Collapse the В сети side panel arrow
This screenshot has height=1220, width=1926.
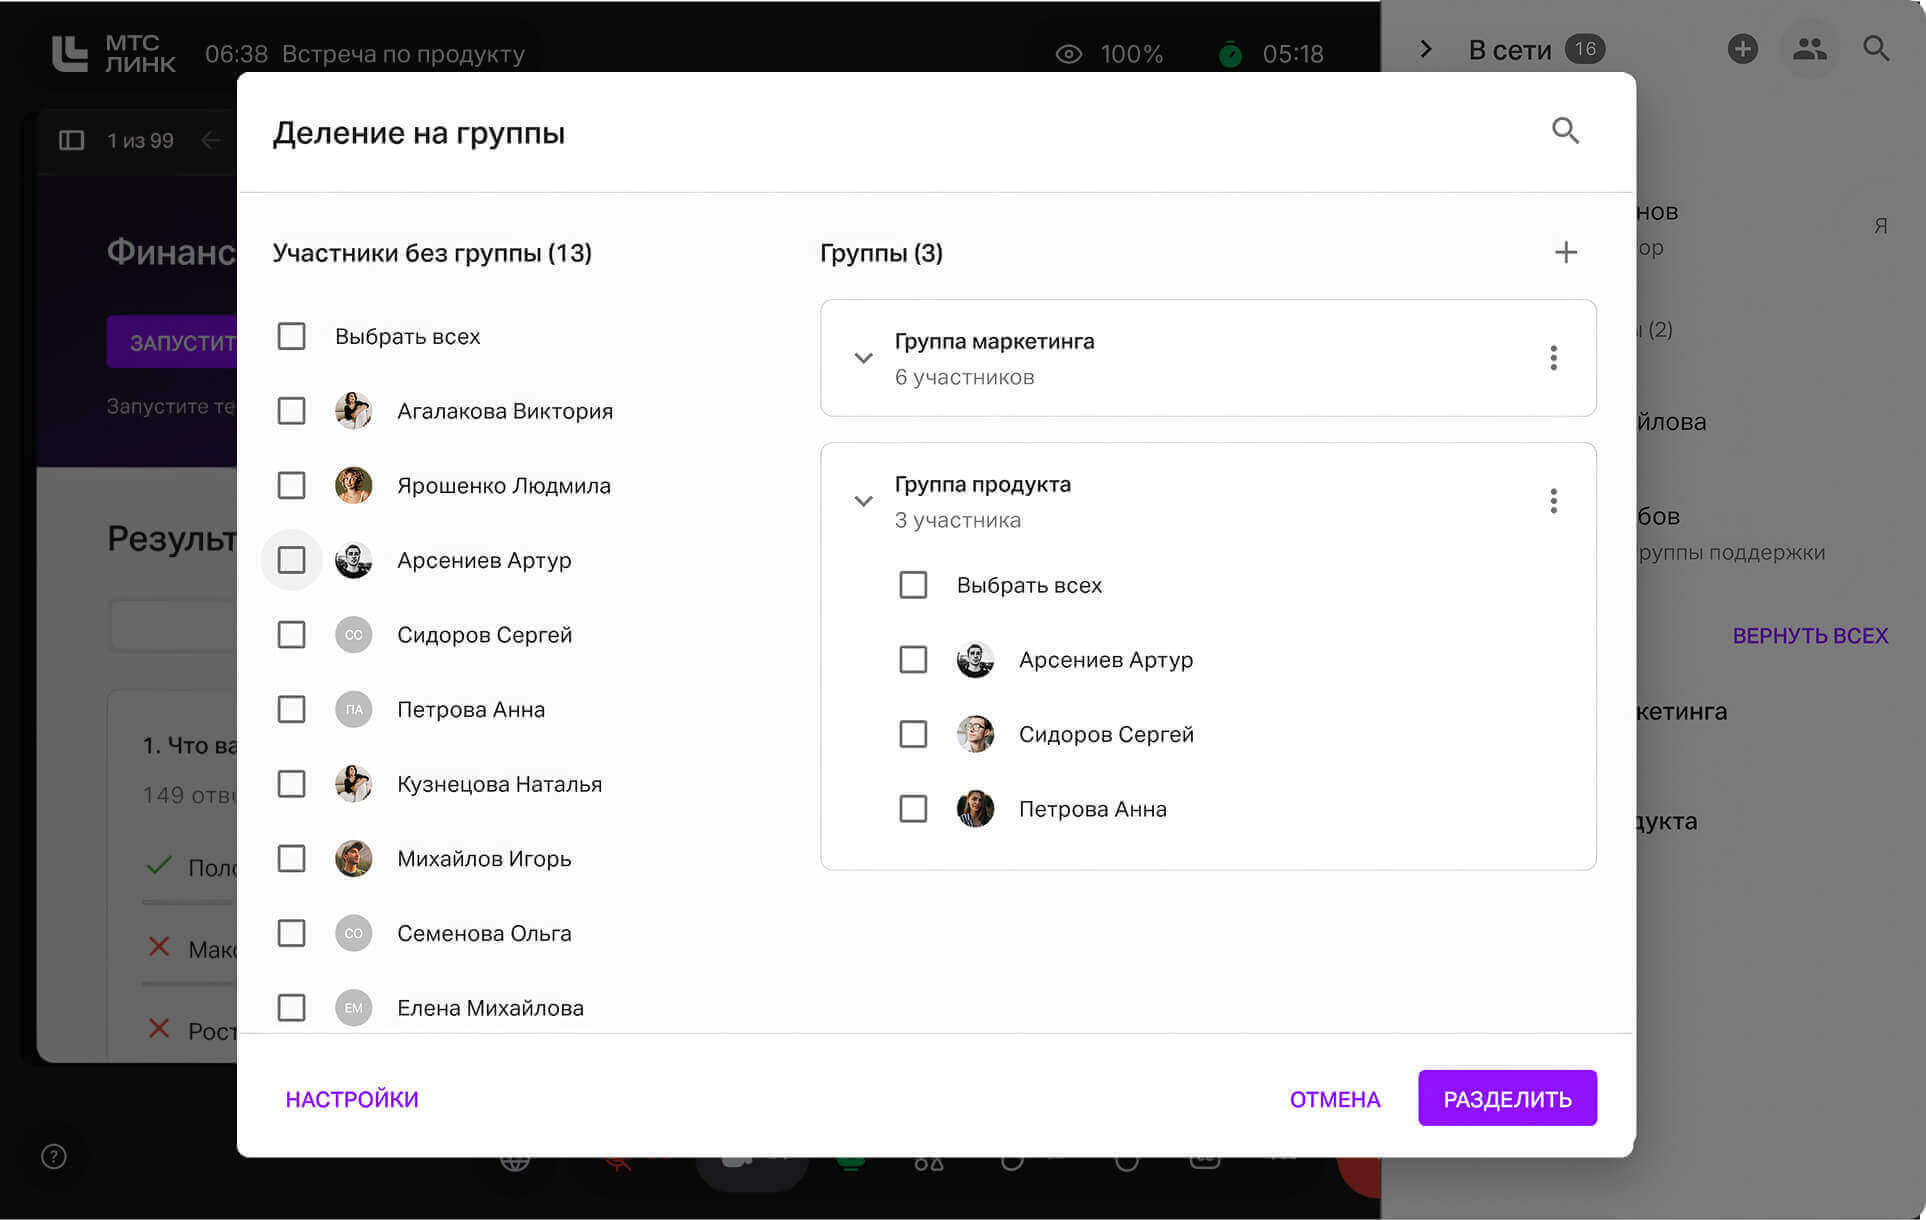[x=1426, y=49]
